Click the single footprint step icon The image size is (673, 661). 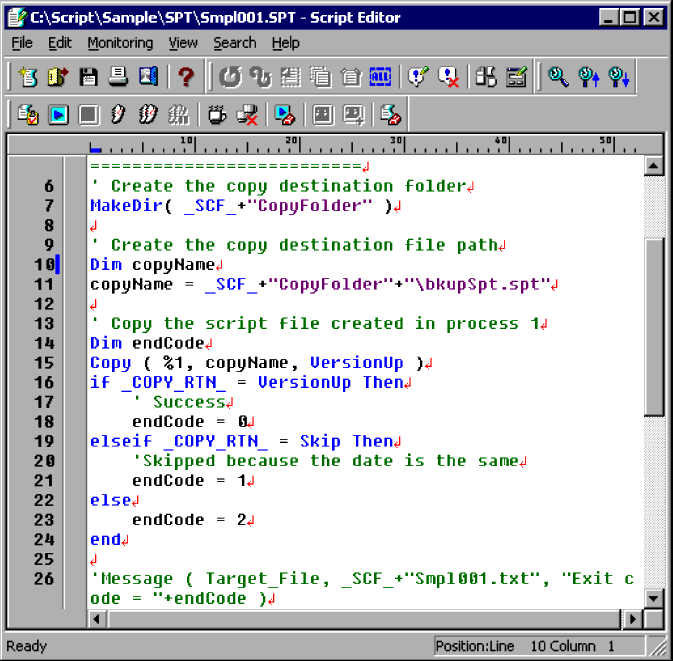(118, 115)
